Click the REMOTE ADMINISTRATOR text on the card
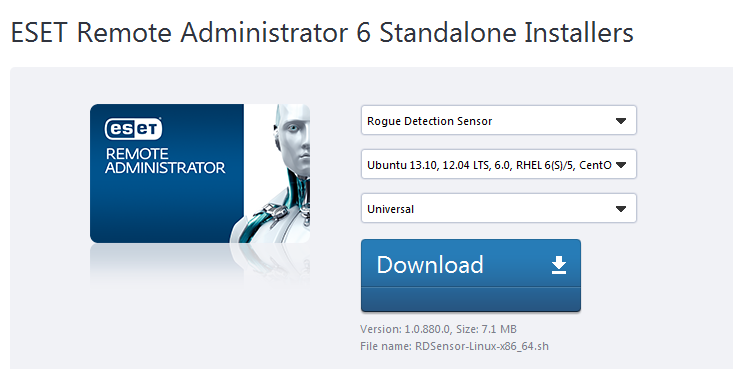Image resolution: width=733 pixels, height=369 pixels. coord(165,160)
